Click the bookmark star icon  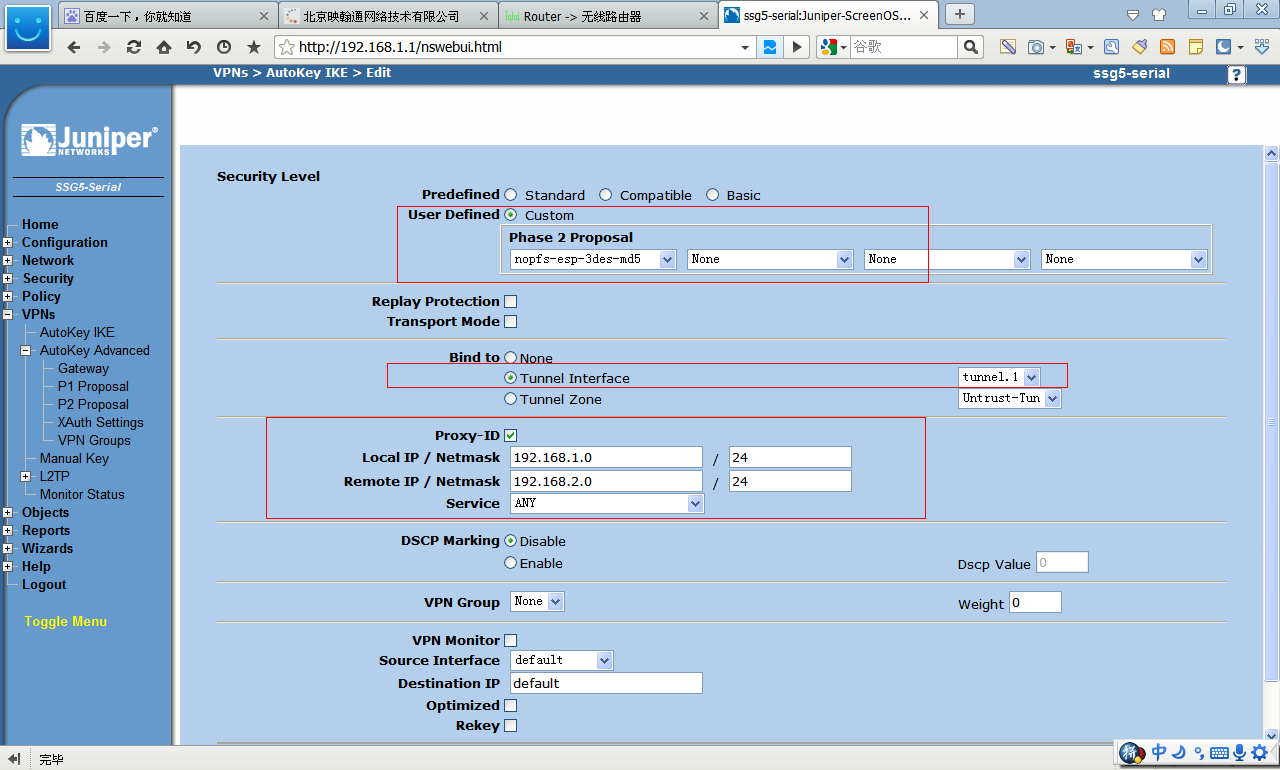(254, 47)
